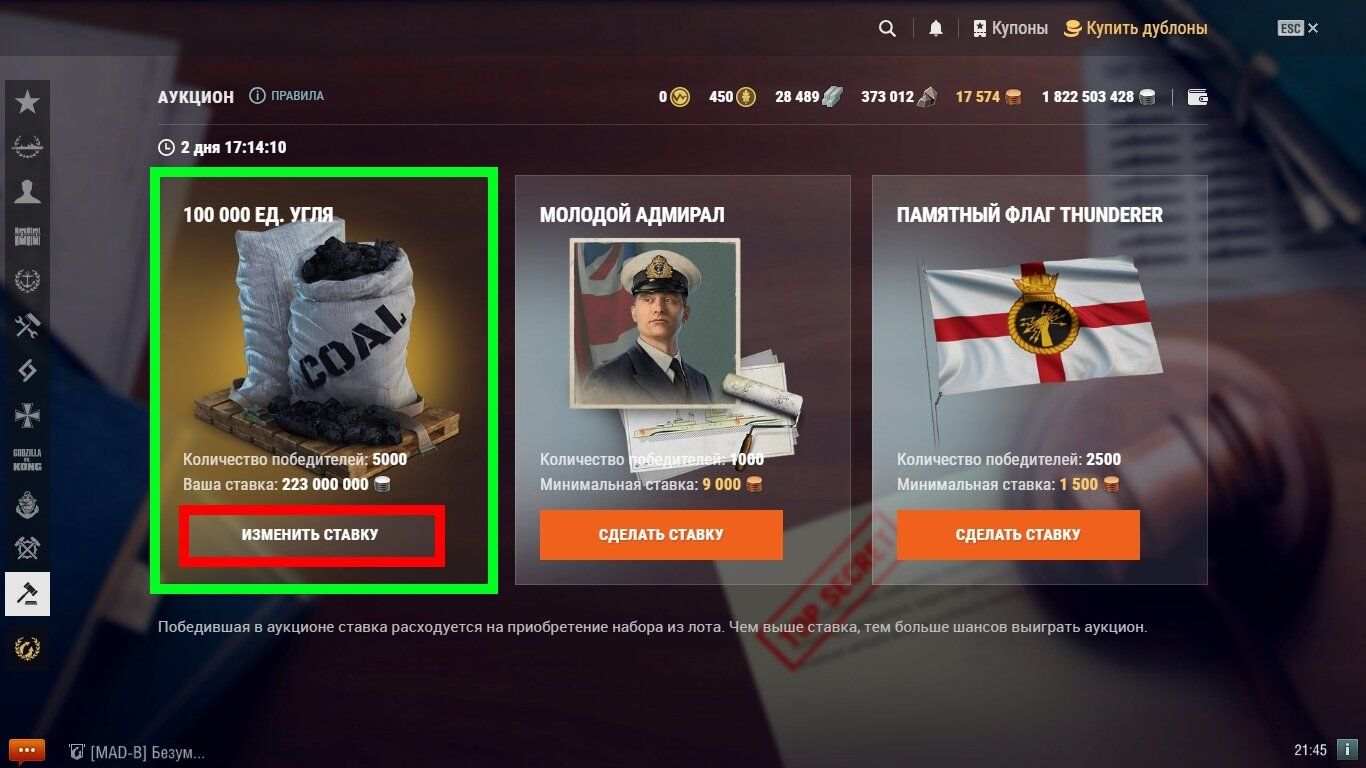Close the screen with the ESC button
1366x768 pixels.
point(1298,29)
